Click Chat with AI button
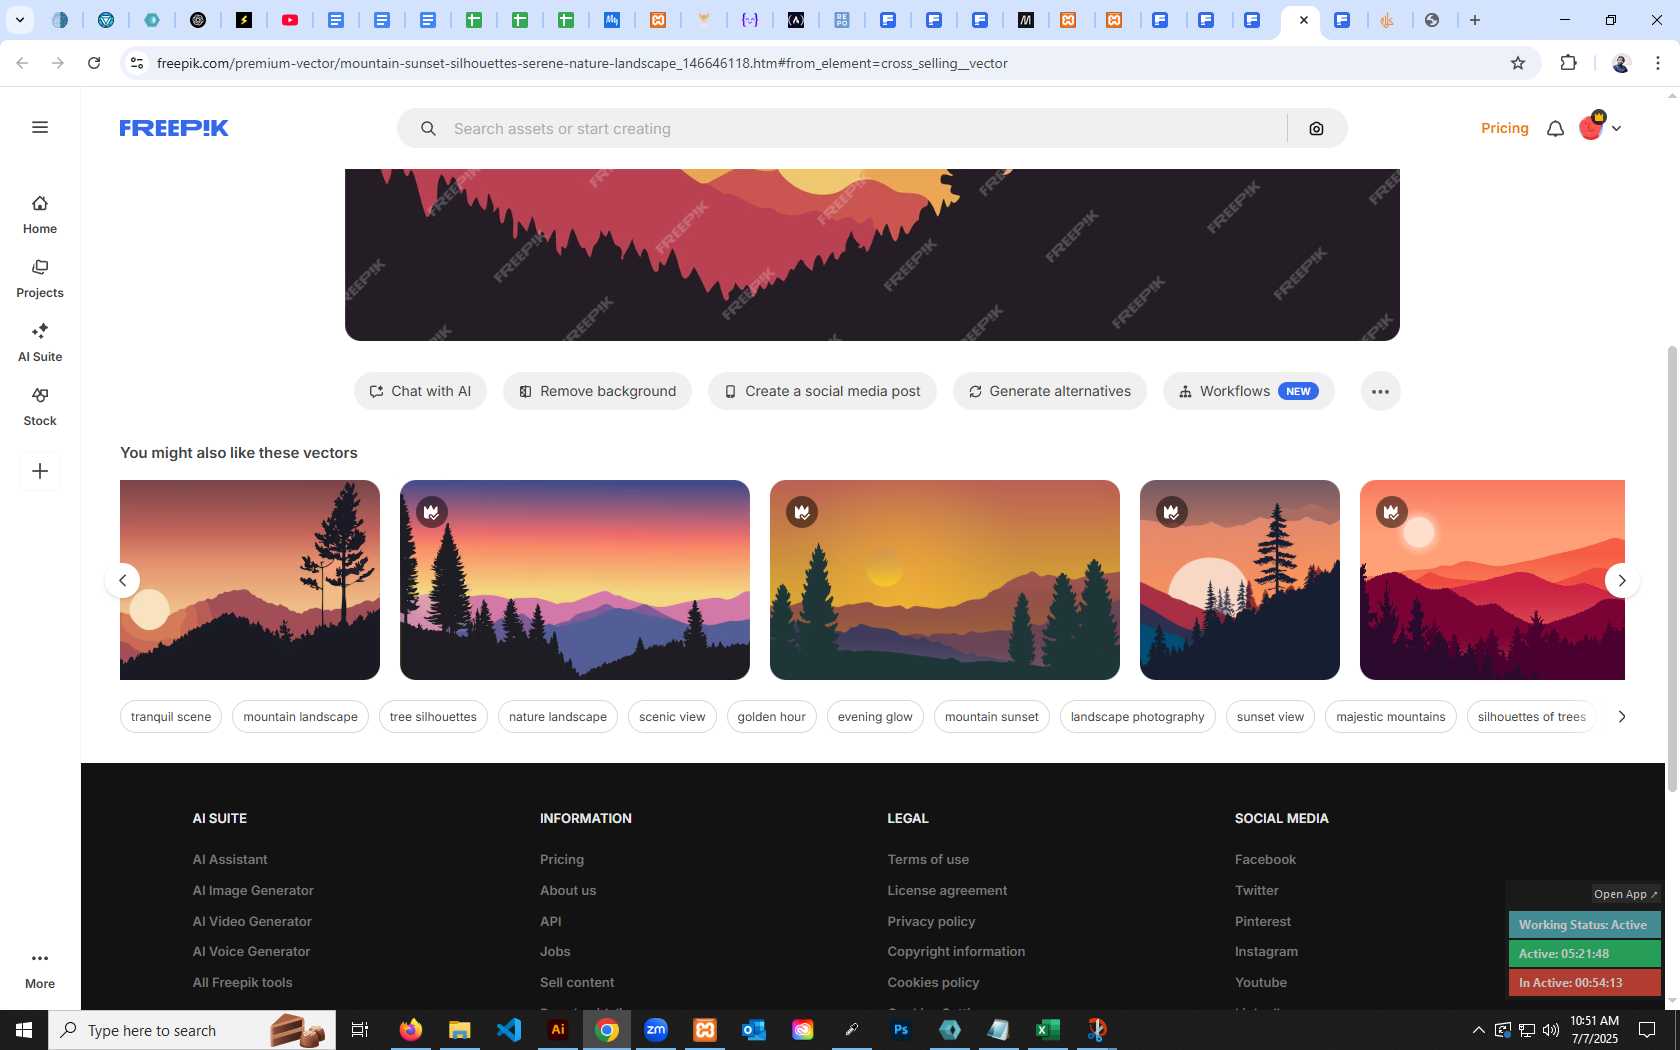Screen dimensions: 1680x1050 pos(420,391)
